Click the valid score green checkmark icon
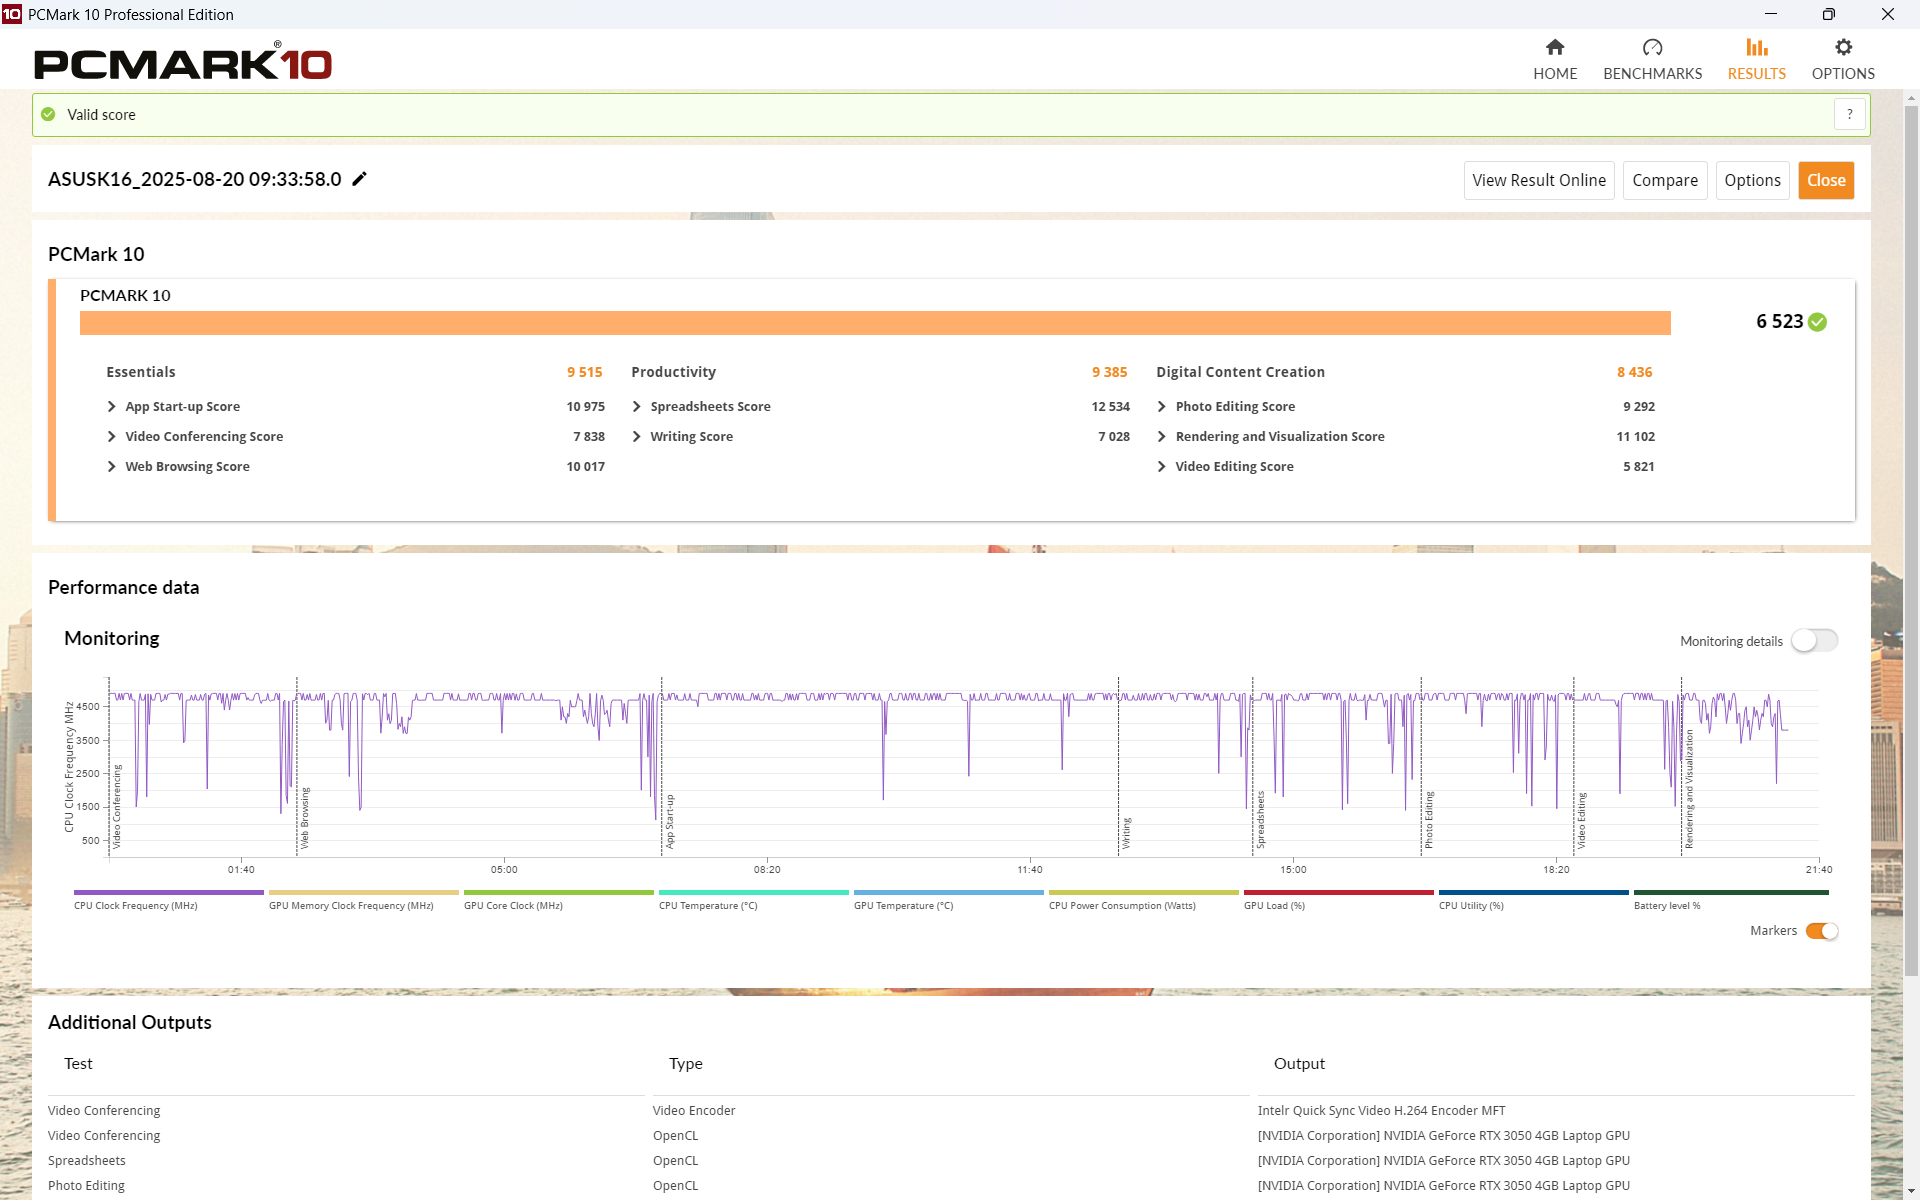 [48, 115]
